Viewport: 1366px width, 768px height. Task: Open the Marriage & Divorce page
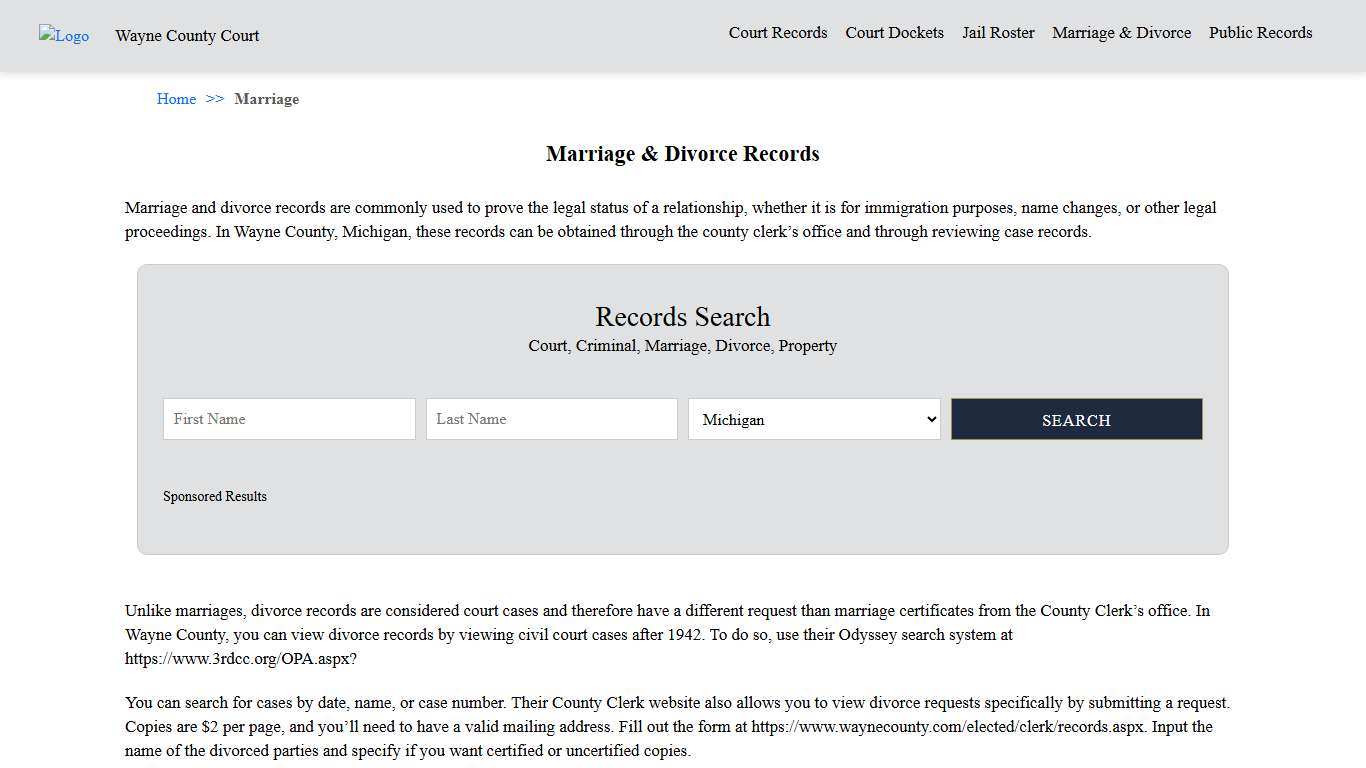tap(1121, 33)
